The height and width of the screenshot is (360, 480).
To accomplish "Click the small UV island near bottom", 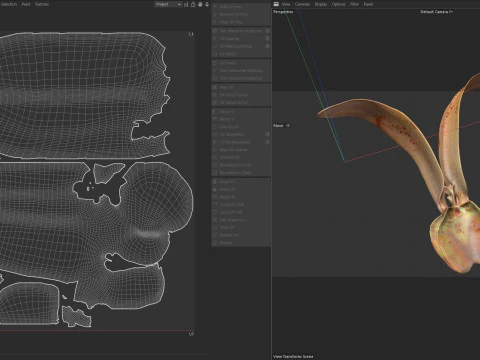I will [x=76, y=317].
